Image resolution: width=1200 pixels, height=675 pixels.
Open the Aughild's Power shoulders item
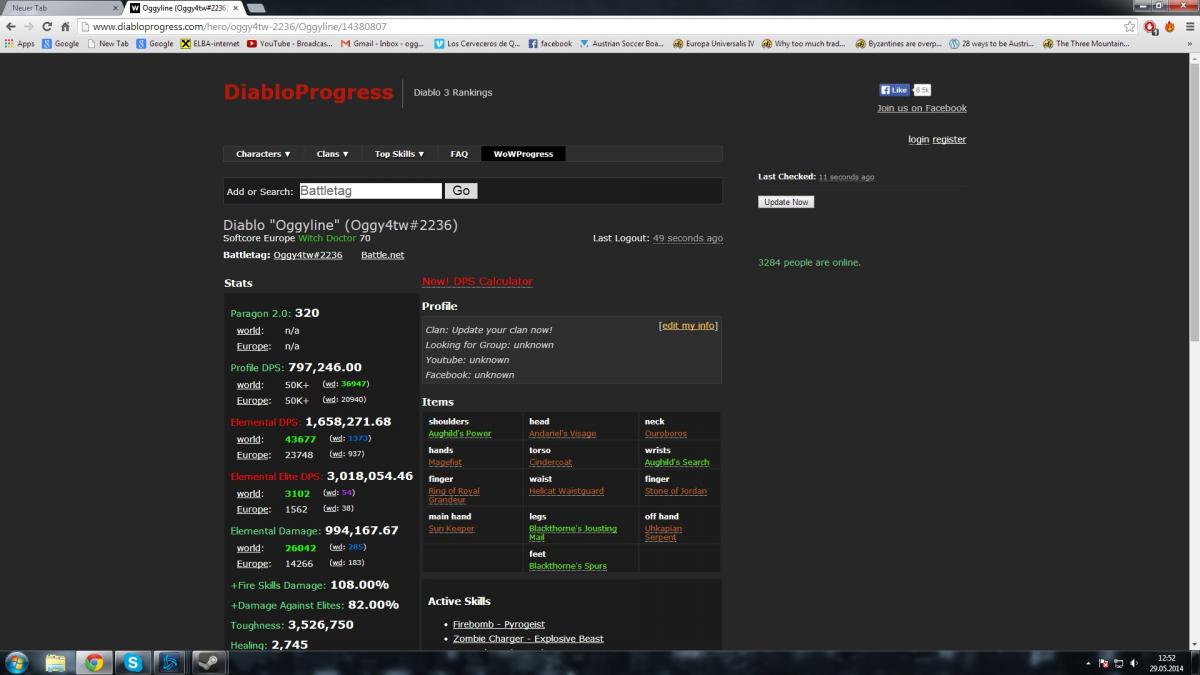point(460,434)
